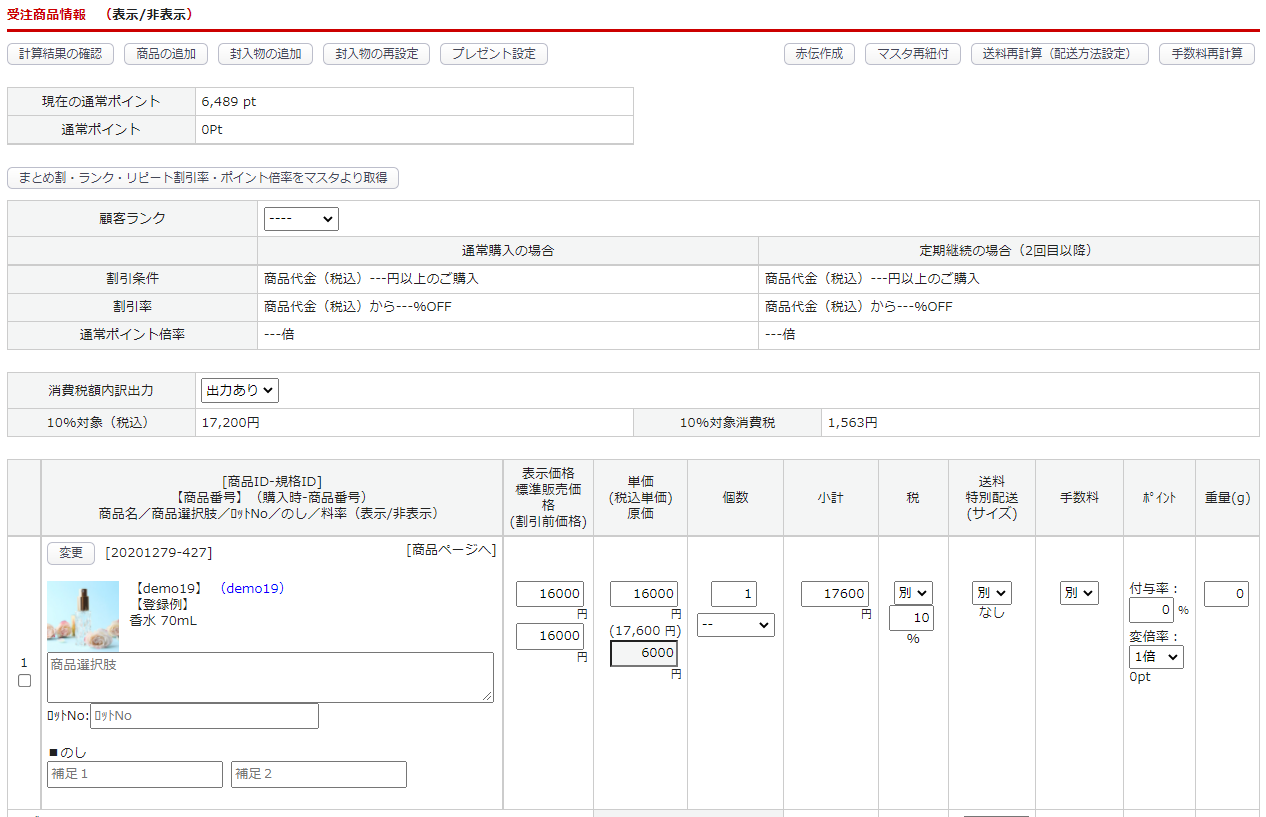The width and height of the screenshot is (1266, 817).
Task: Open the 消費税額内訳出力 dropdown
Action: click(240, 391)
